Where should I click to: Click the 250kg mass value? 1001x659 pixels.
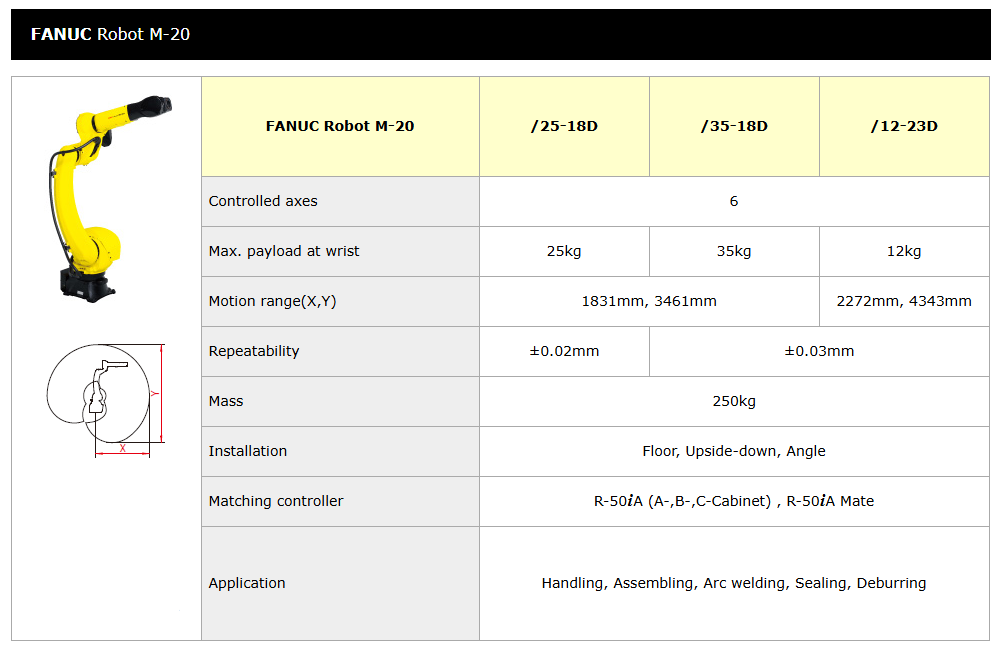[x=734, y=401]
